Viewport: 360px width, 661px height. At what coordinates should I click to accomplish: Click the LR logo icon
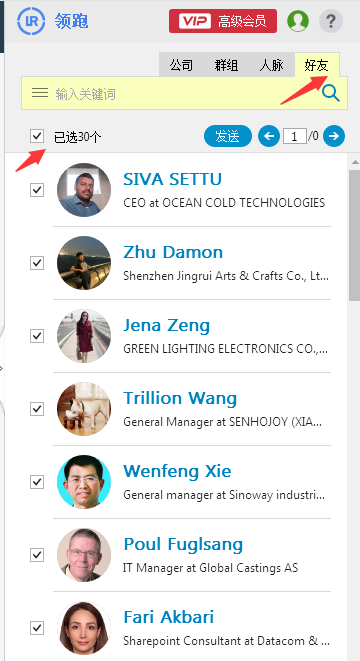tap(31, 20)
